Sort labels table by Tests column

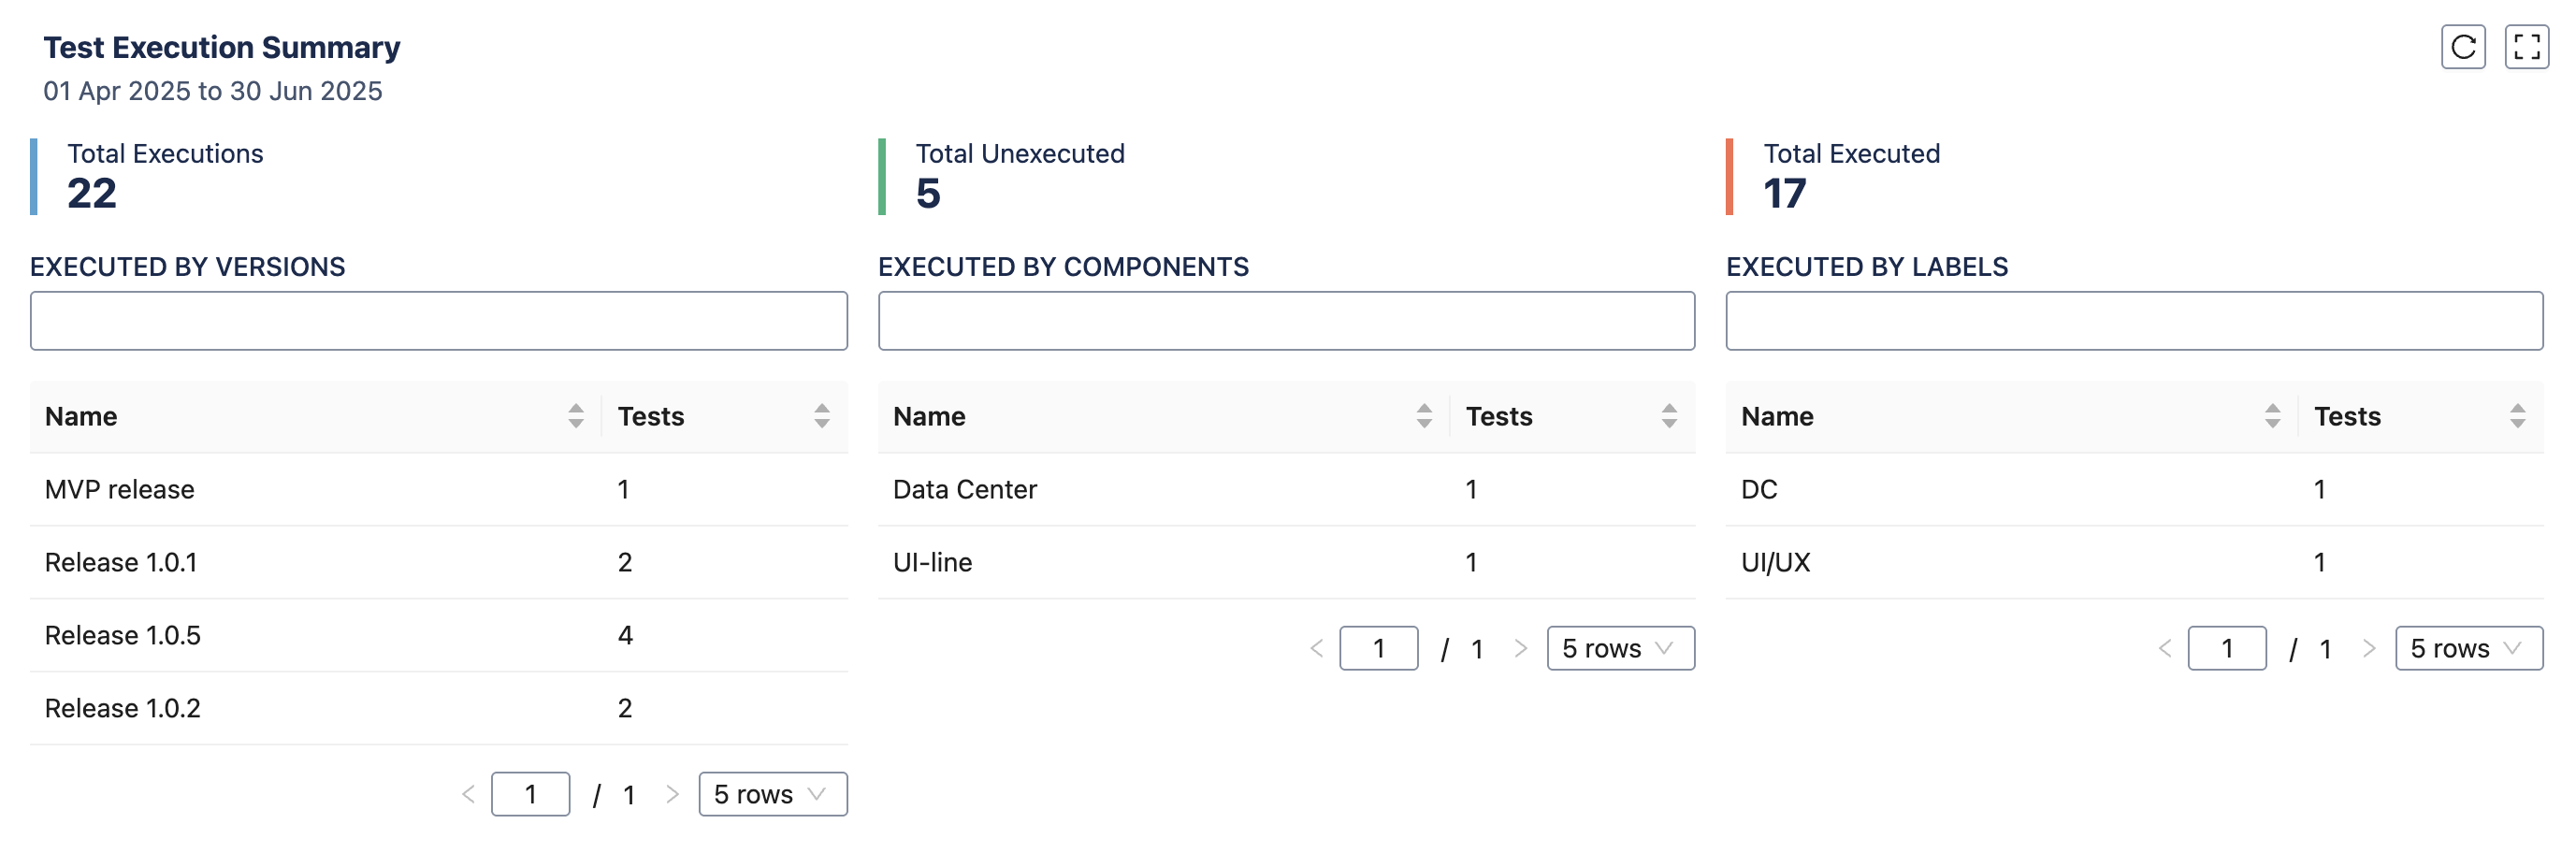click(2517, 416)
